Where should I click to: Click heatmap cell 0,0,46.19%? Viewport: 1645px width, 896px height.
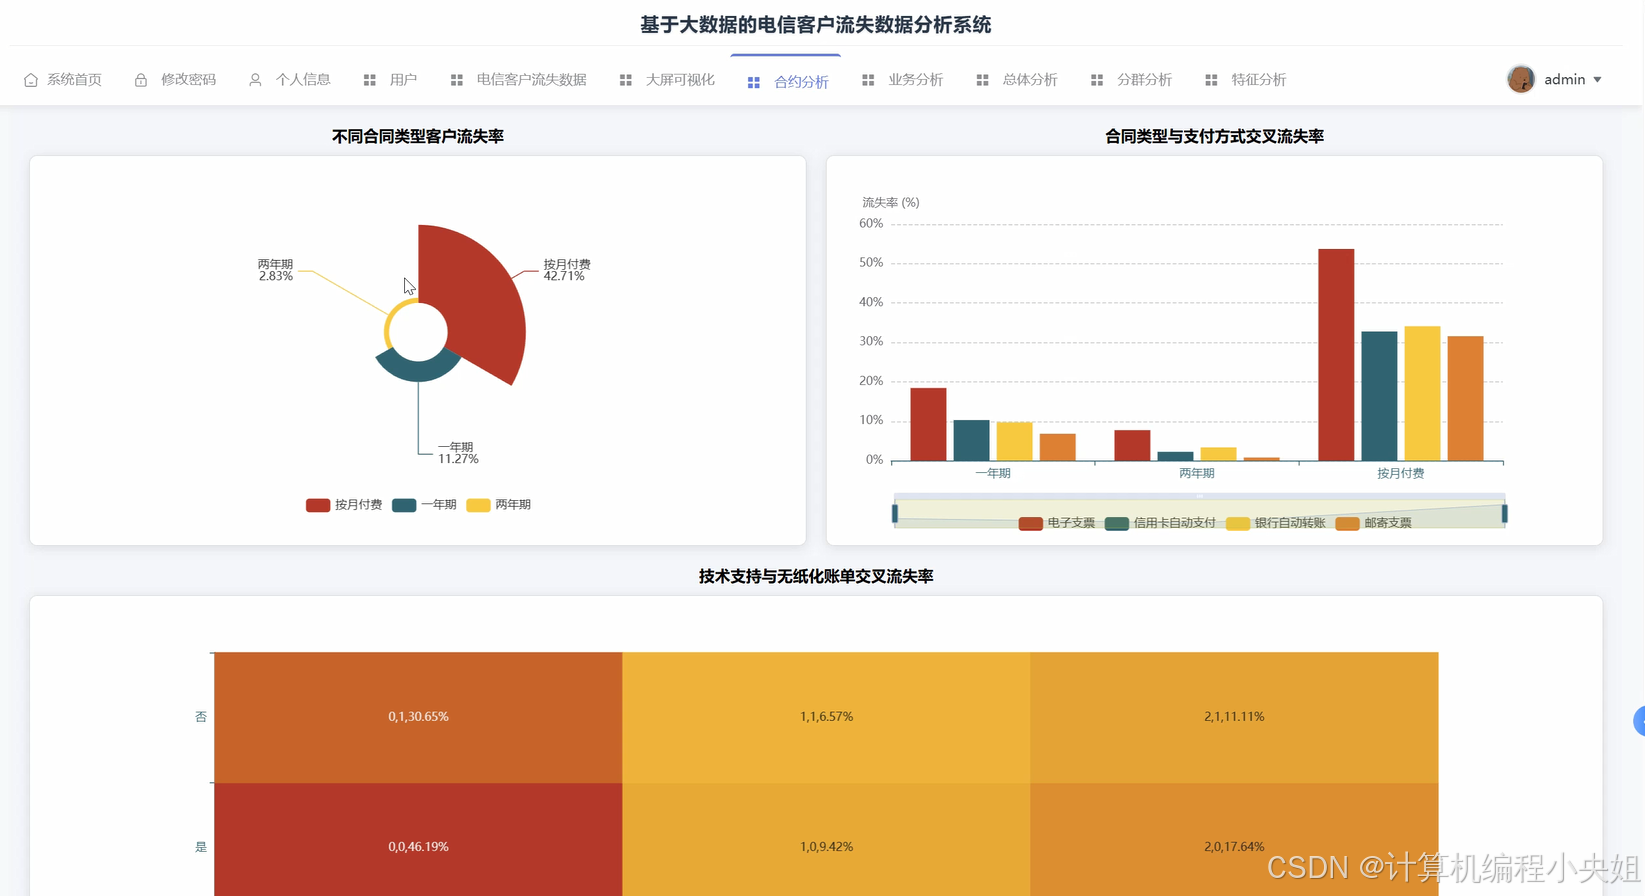click(418, 840)
